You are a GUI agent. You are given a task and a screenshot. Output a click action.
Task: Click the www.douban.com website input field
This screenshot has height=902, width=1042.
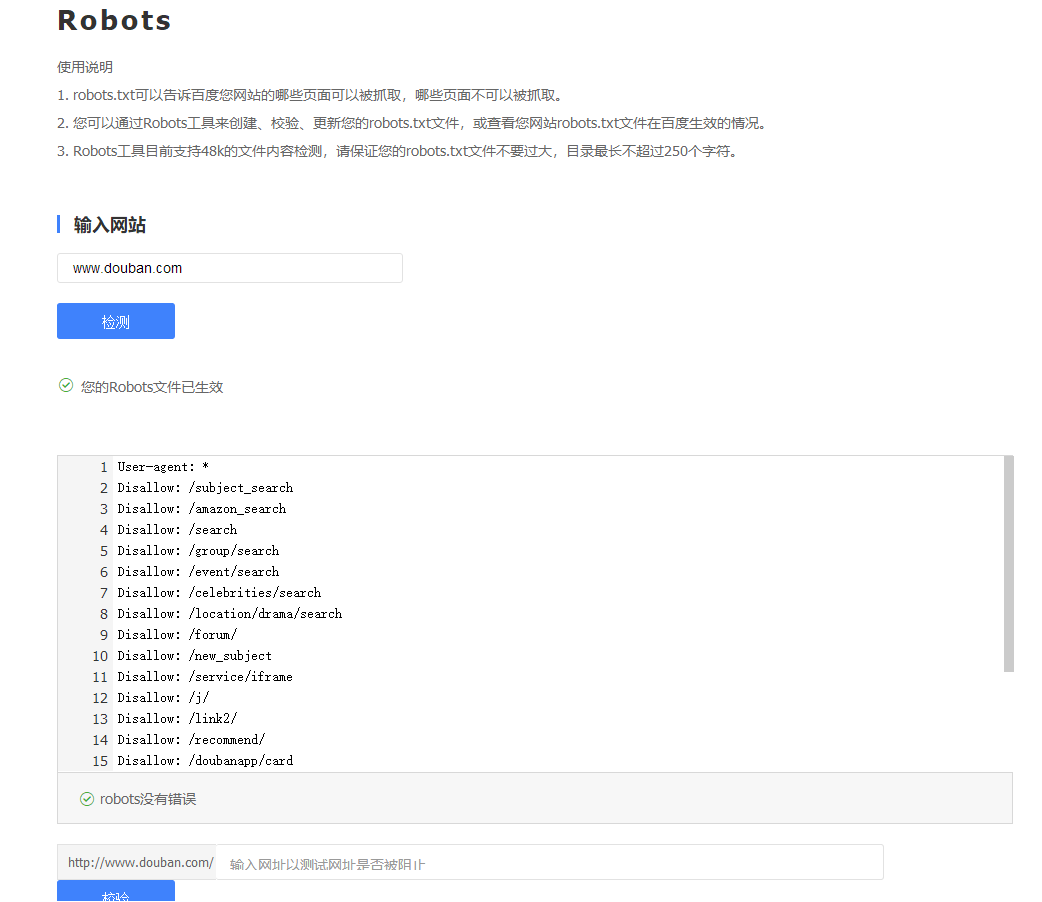point(229,268)
